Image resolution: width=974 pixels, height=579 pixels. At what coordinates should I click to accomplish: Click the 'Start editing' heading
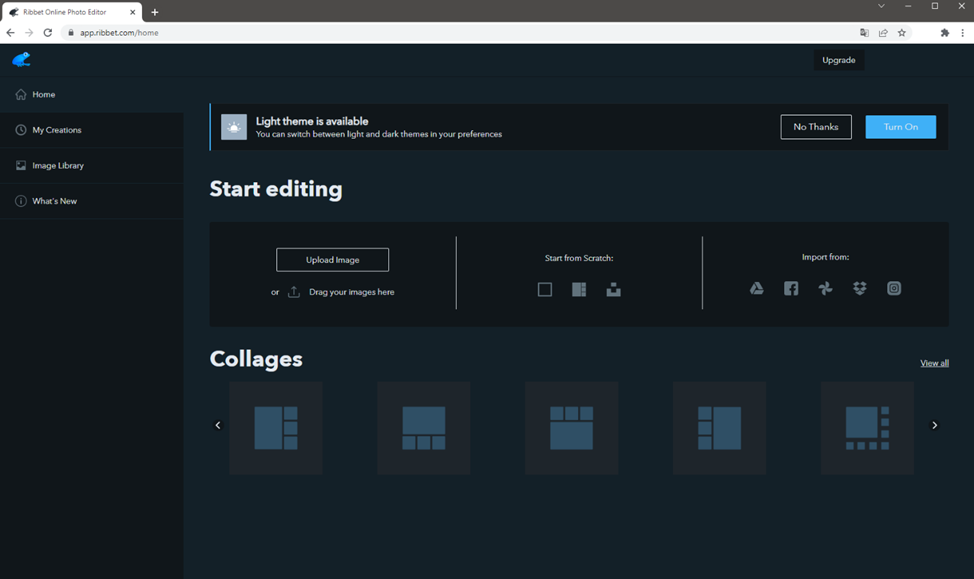click(x=276, y=189)
